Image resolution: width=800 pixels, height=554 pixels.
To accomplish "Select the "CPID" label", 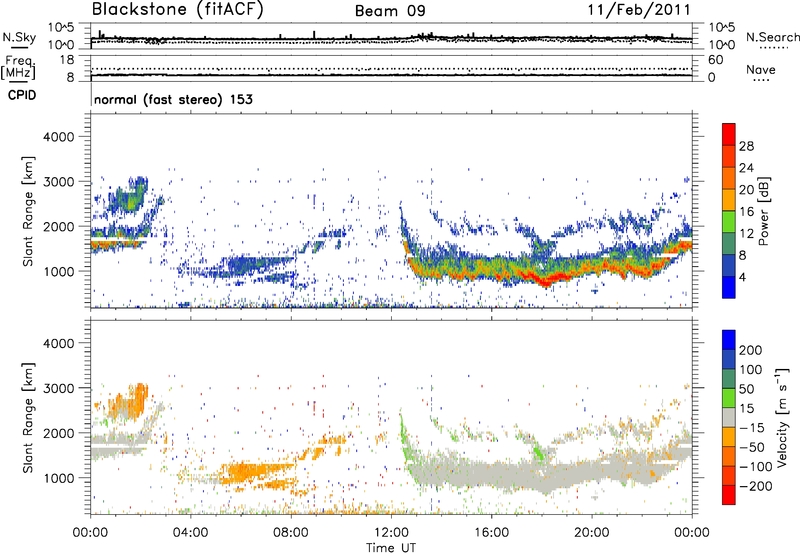I will point(22,95).
